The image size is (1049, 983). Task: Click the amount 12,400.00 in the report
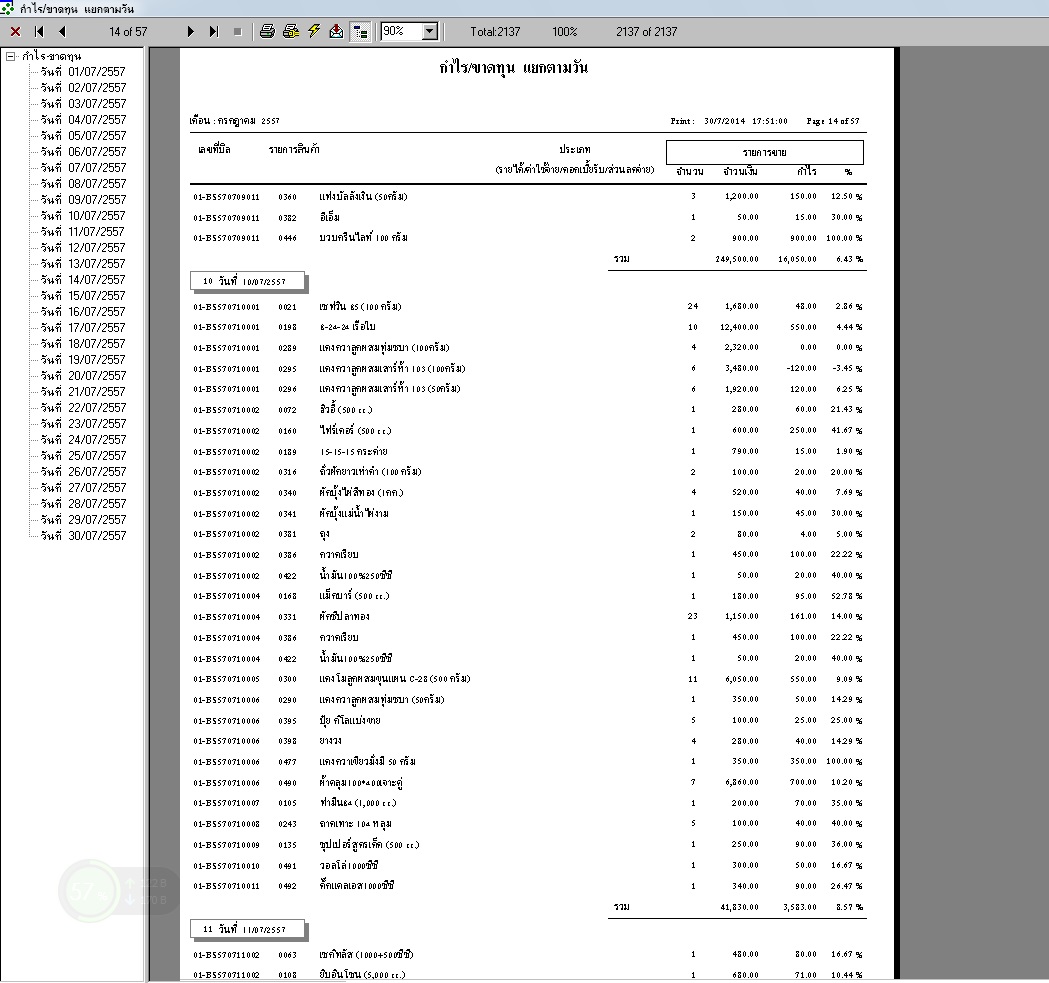pyautogui.click(x=739, y=327)
